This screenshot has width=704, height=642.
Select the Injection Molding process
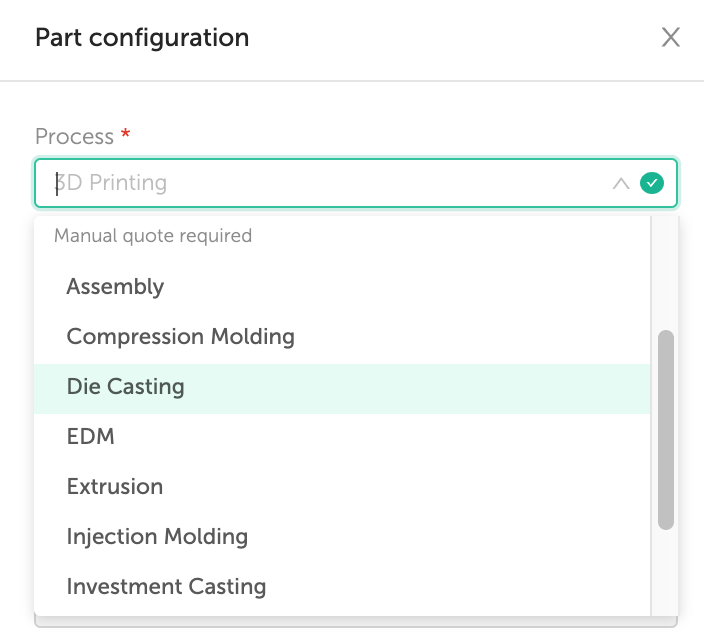(342, 536)
